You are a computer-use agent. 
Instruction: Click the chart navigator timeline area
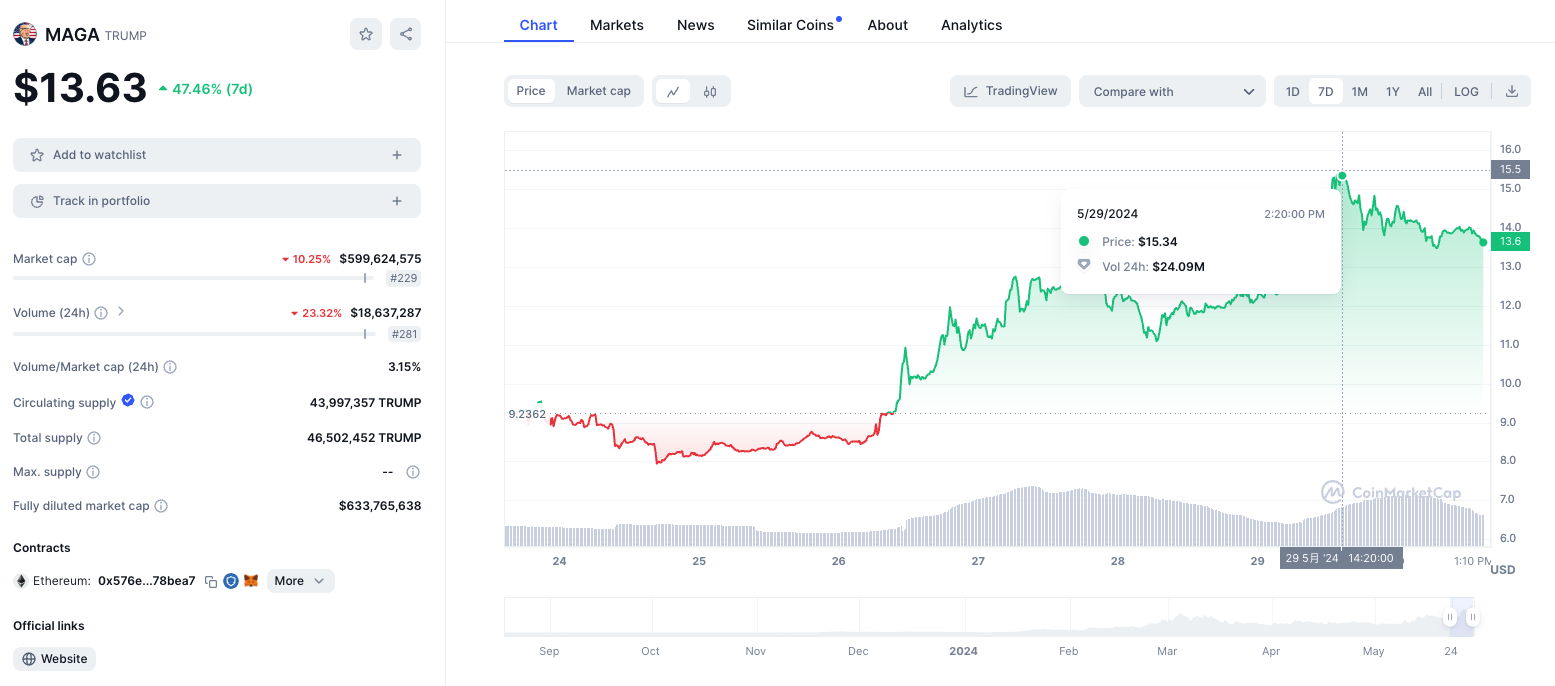click(x=990, y=617)
